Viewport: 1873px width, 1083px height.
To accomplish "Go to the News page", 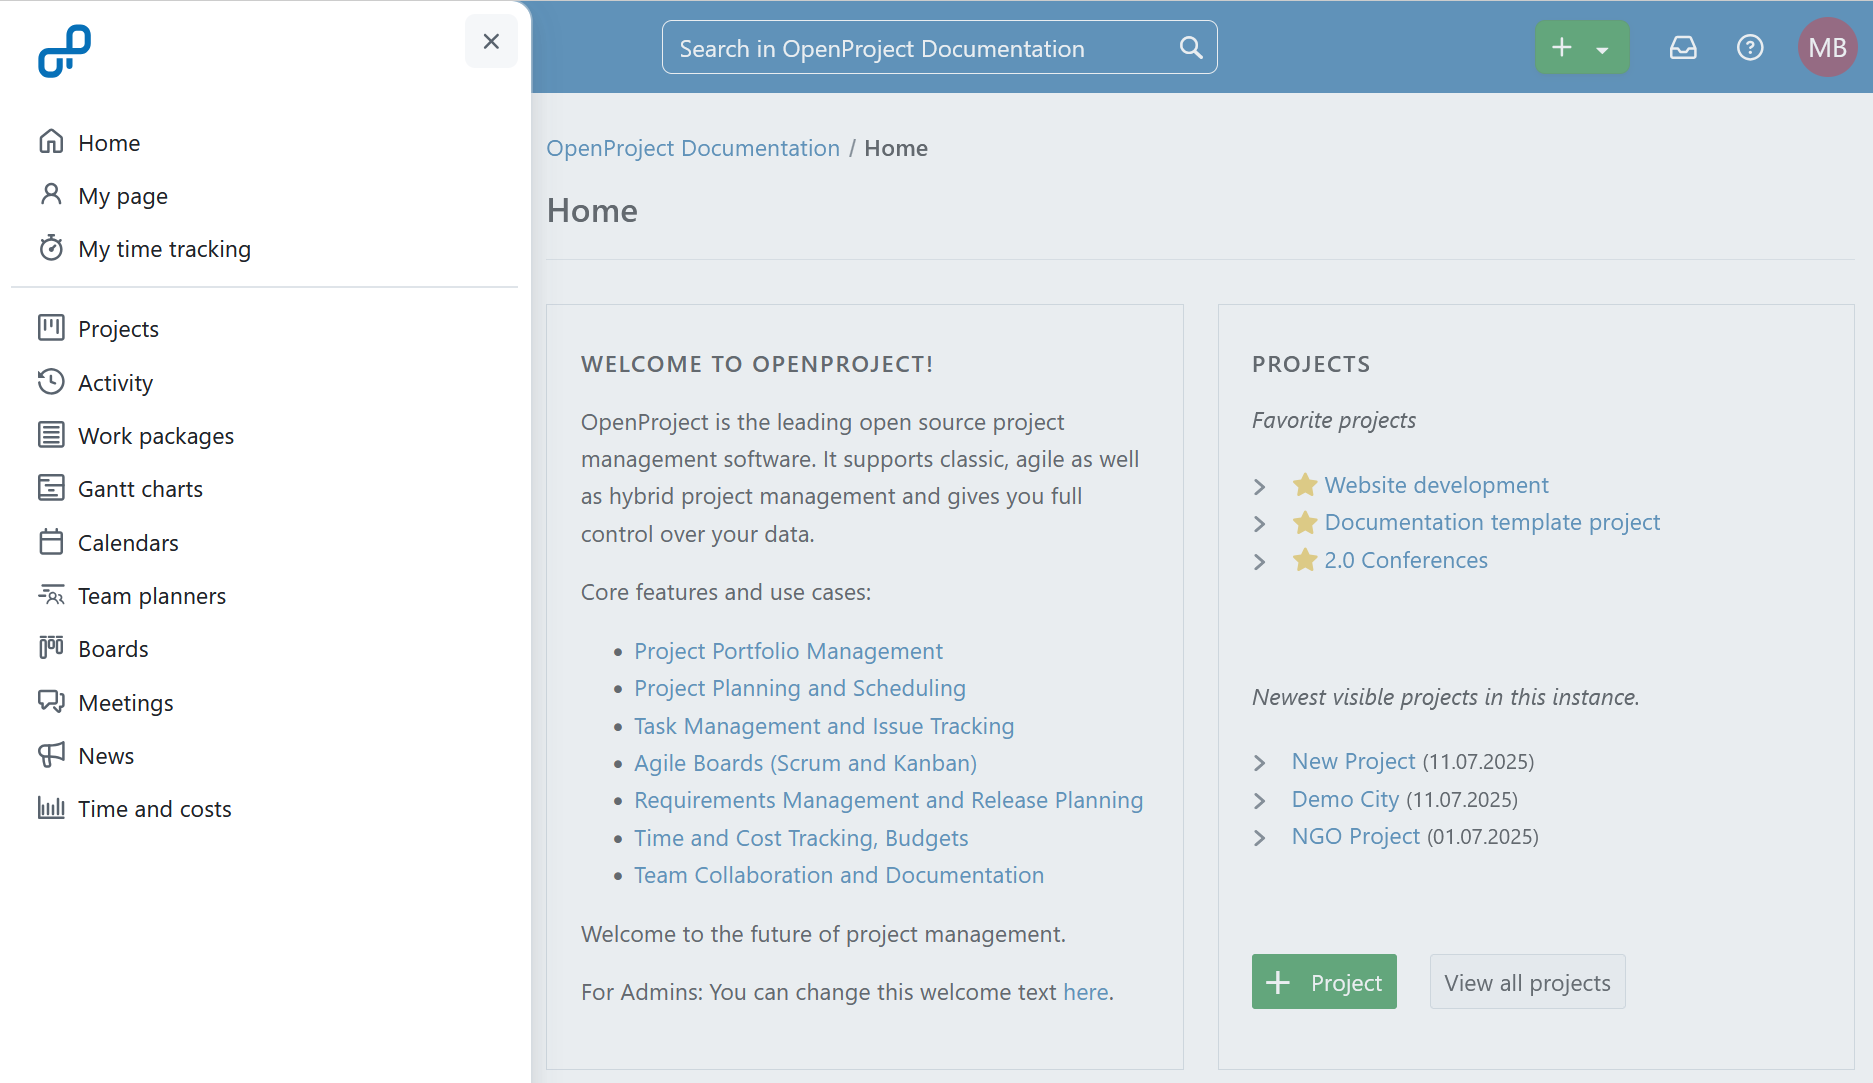I will [106, 755].
